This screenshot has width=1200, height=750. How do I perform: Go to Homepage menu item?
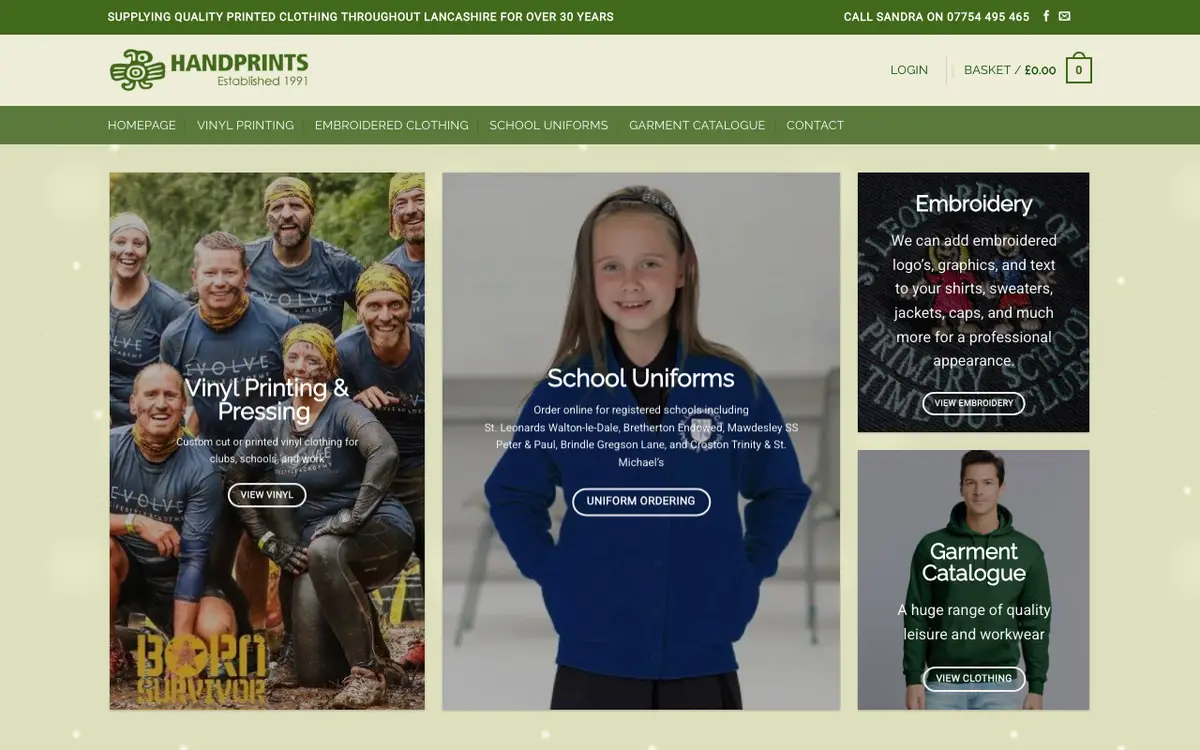coord(142,125)
